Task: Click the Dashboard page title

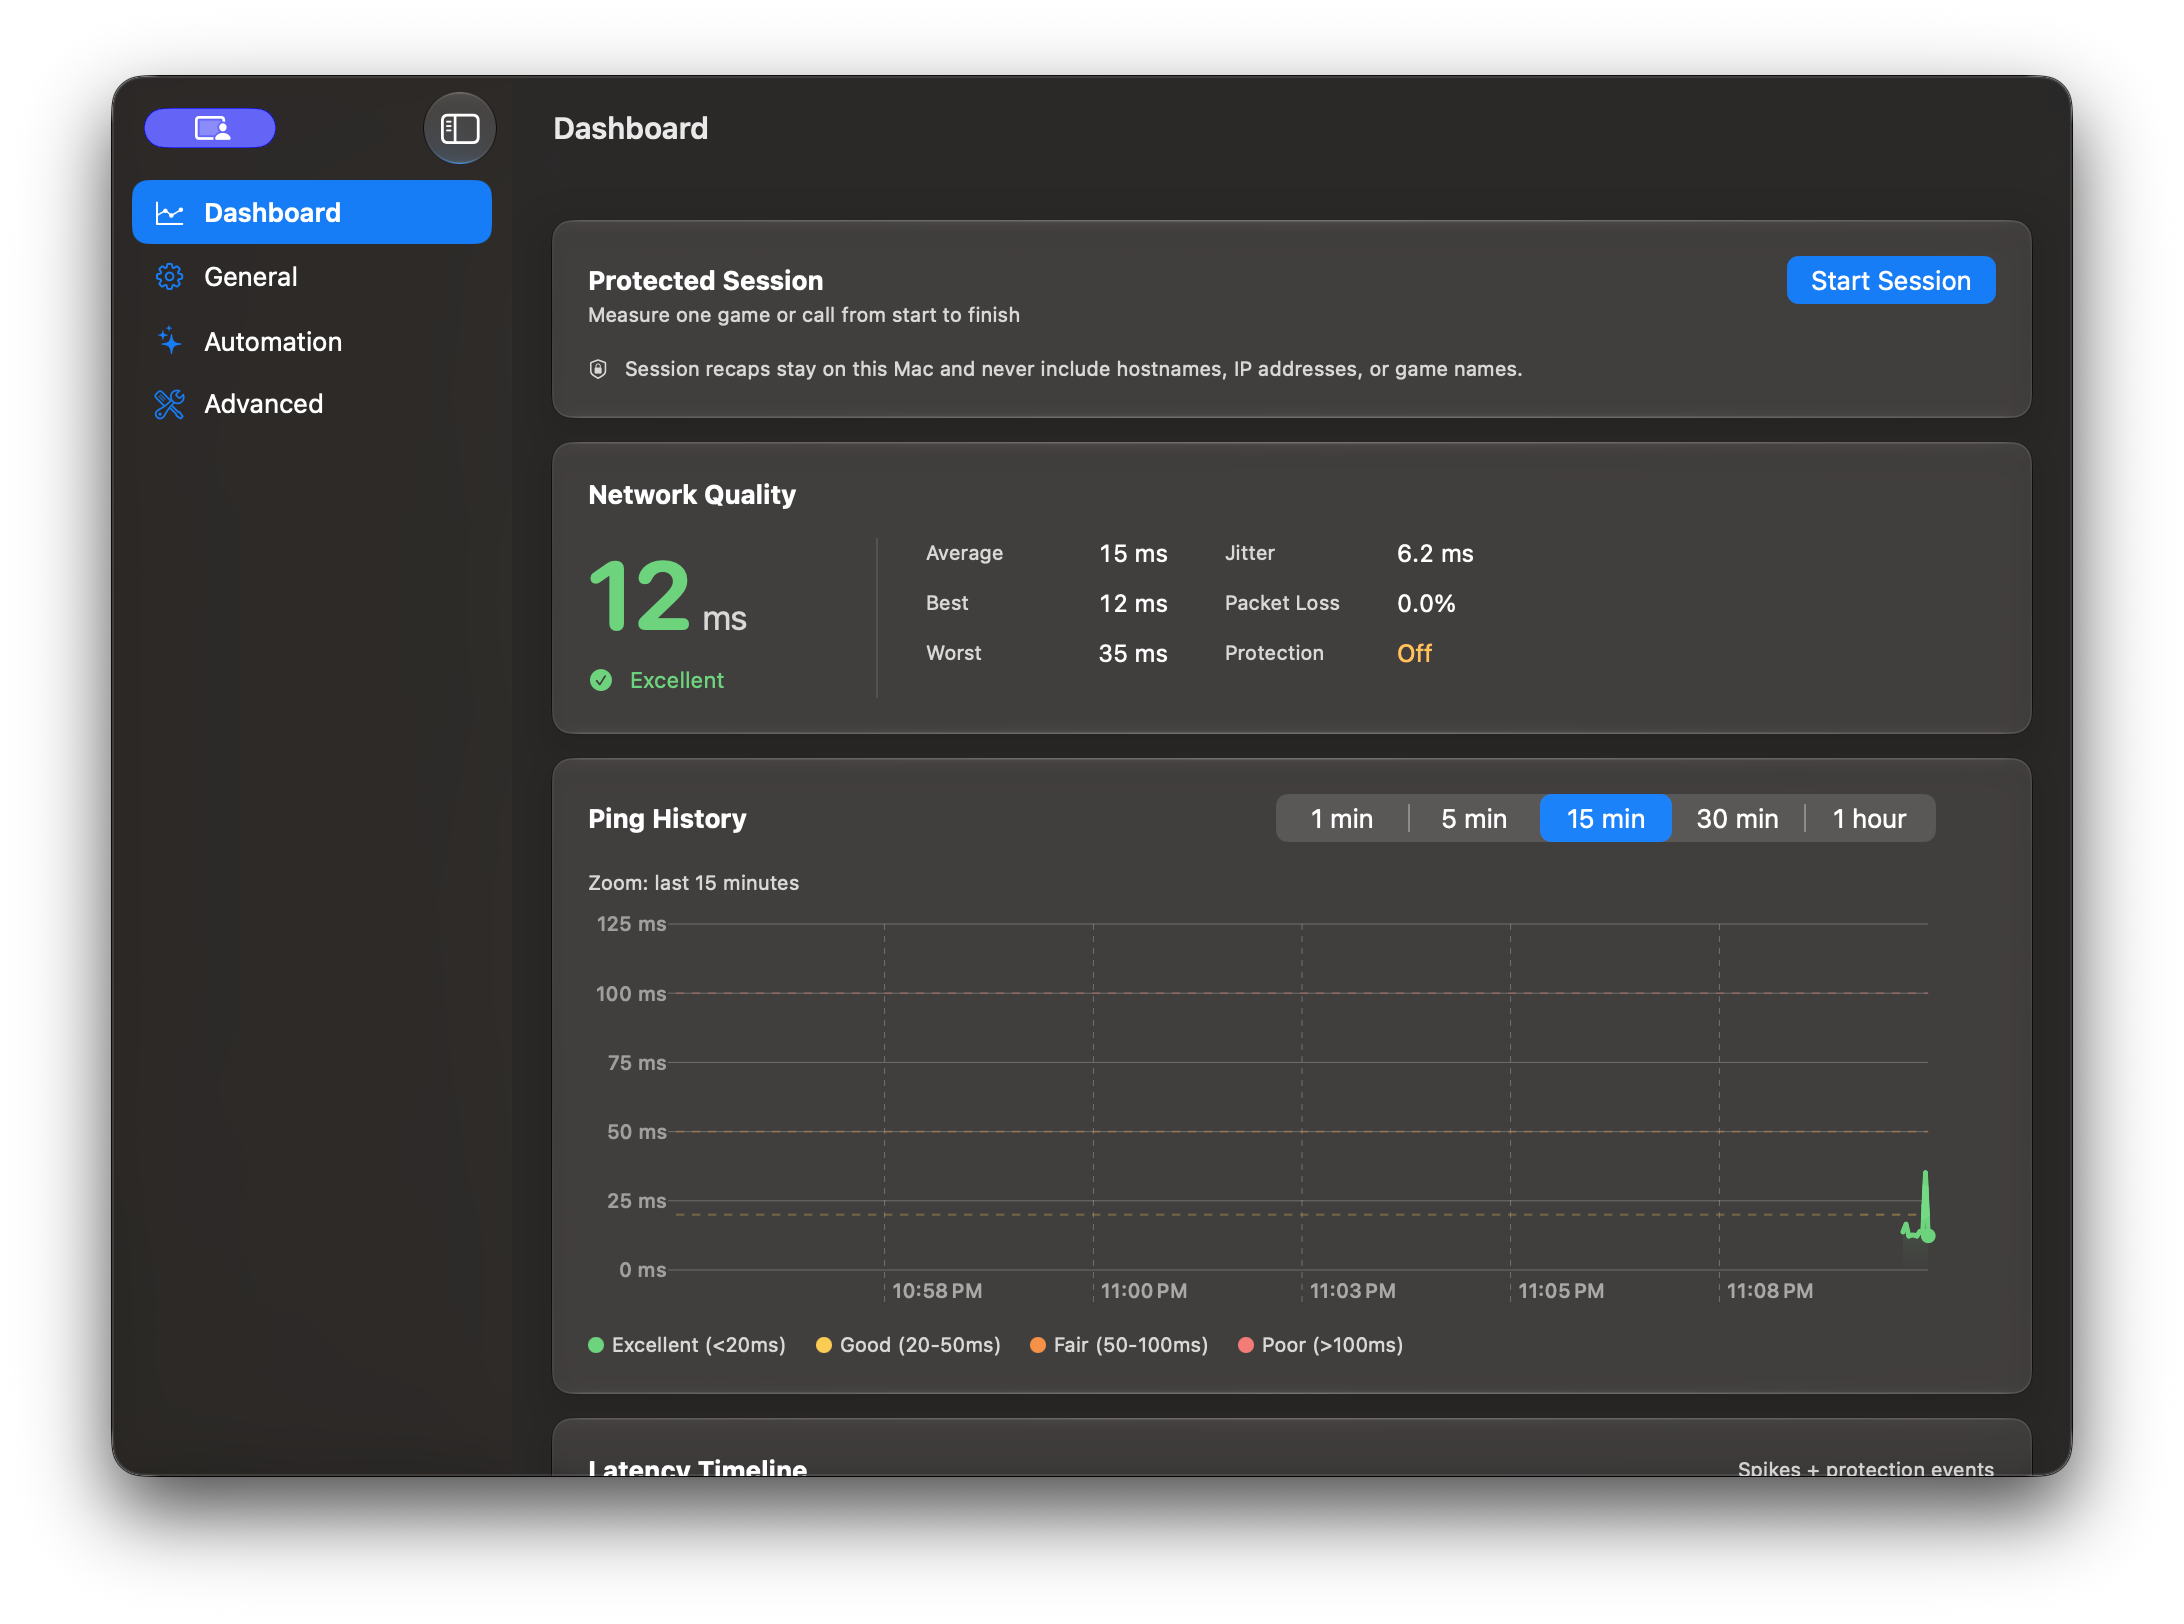Action: [631, 128]
